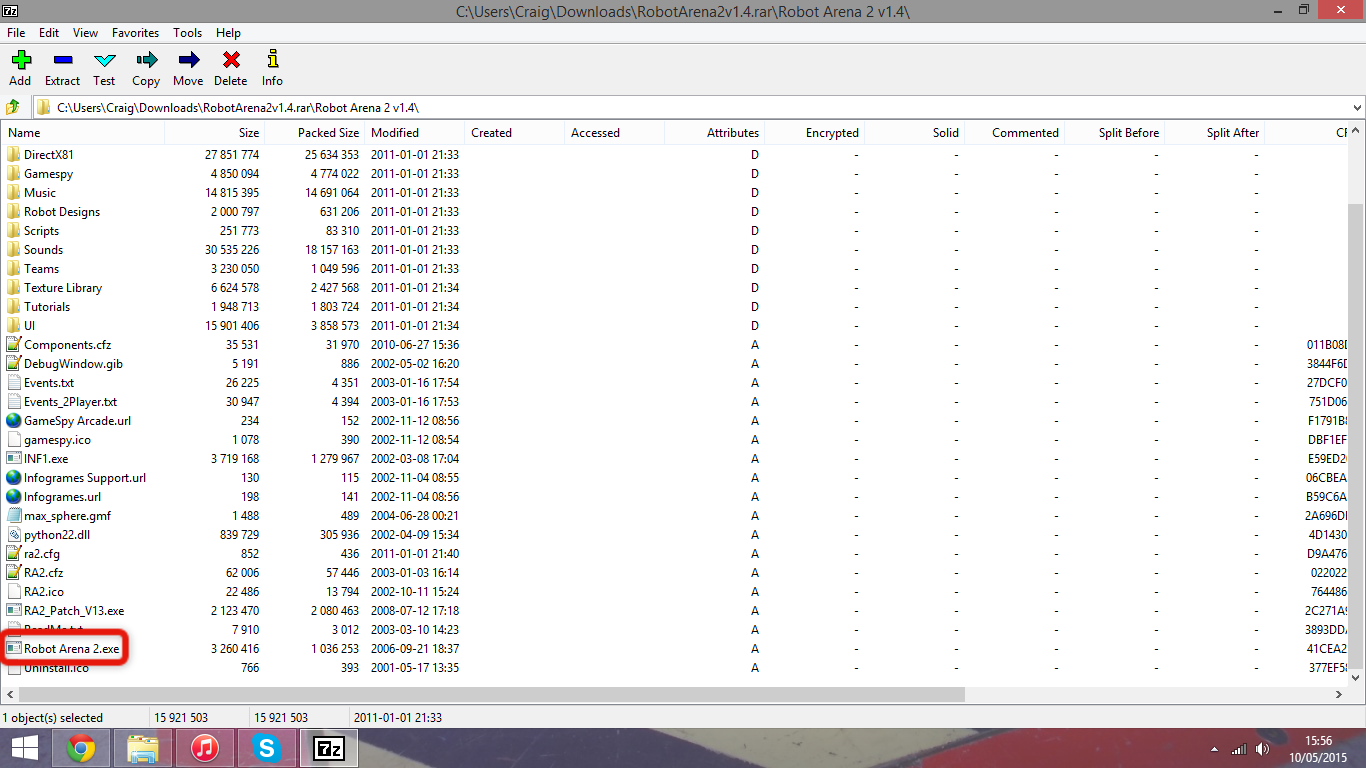Select the UI folder row
The height and width of the screenshot is (768, 1366).
pos(675,326)
